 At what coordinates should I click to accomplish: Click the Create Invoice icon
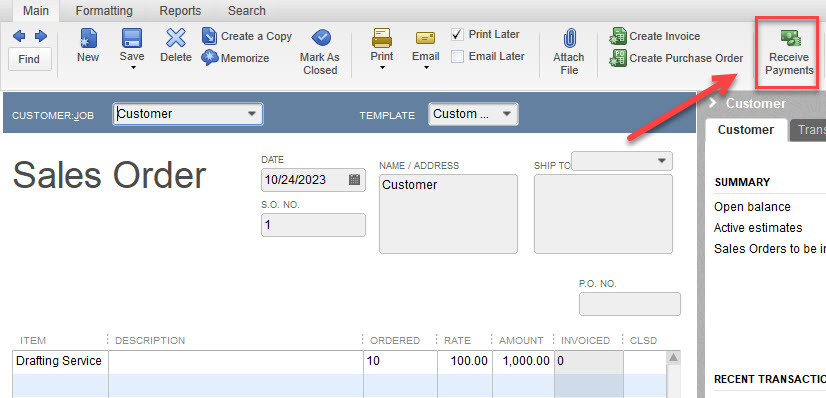point(618,36)
